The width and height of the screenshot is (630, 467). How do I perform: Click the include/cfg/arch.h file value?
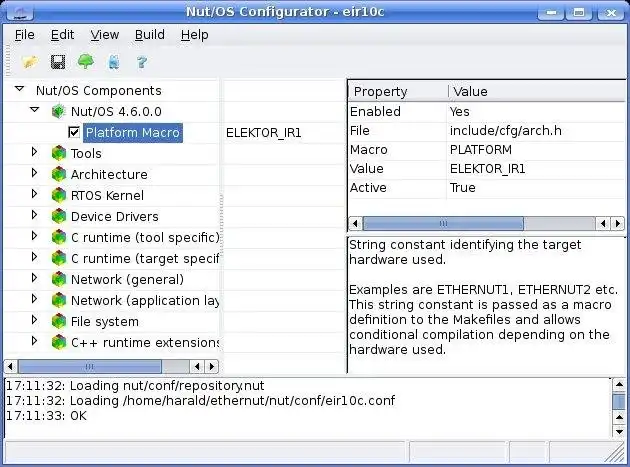[x=505, y=131]
